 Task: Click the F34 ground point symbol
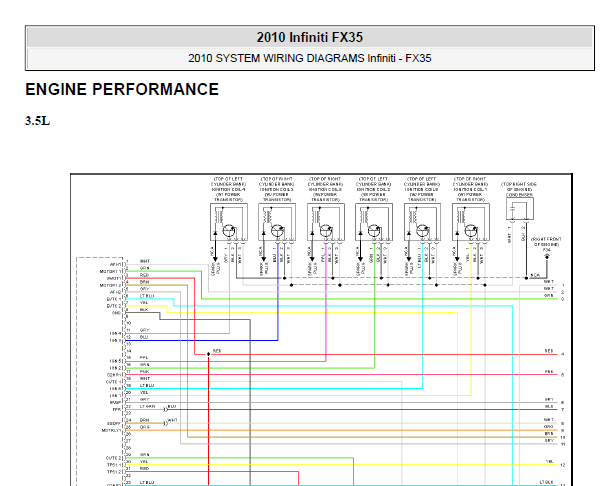[547, 257]
